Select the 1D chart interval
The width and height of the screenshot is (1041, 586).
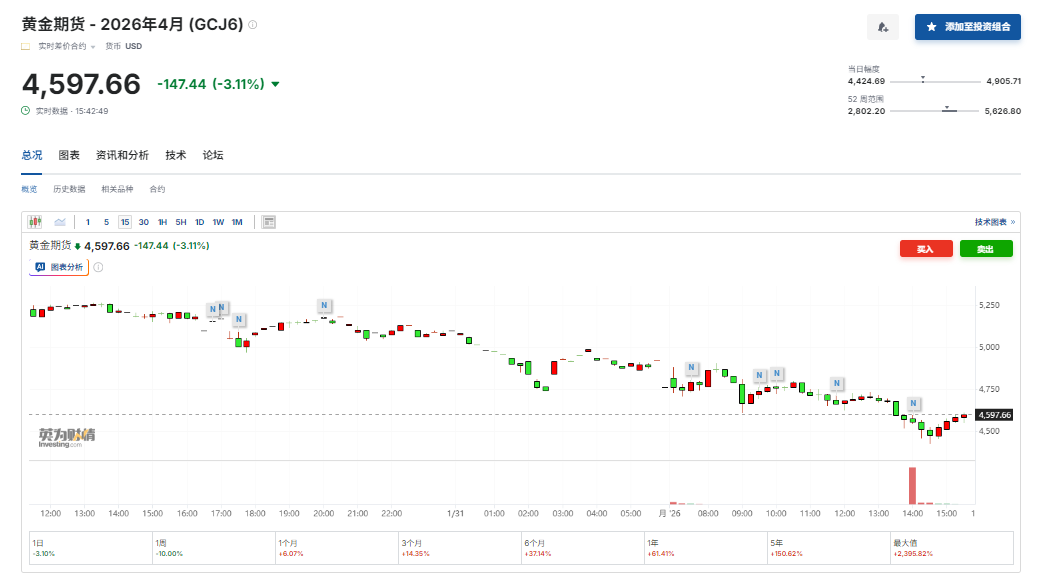pyautogui.click(x=199, y=222)
